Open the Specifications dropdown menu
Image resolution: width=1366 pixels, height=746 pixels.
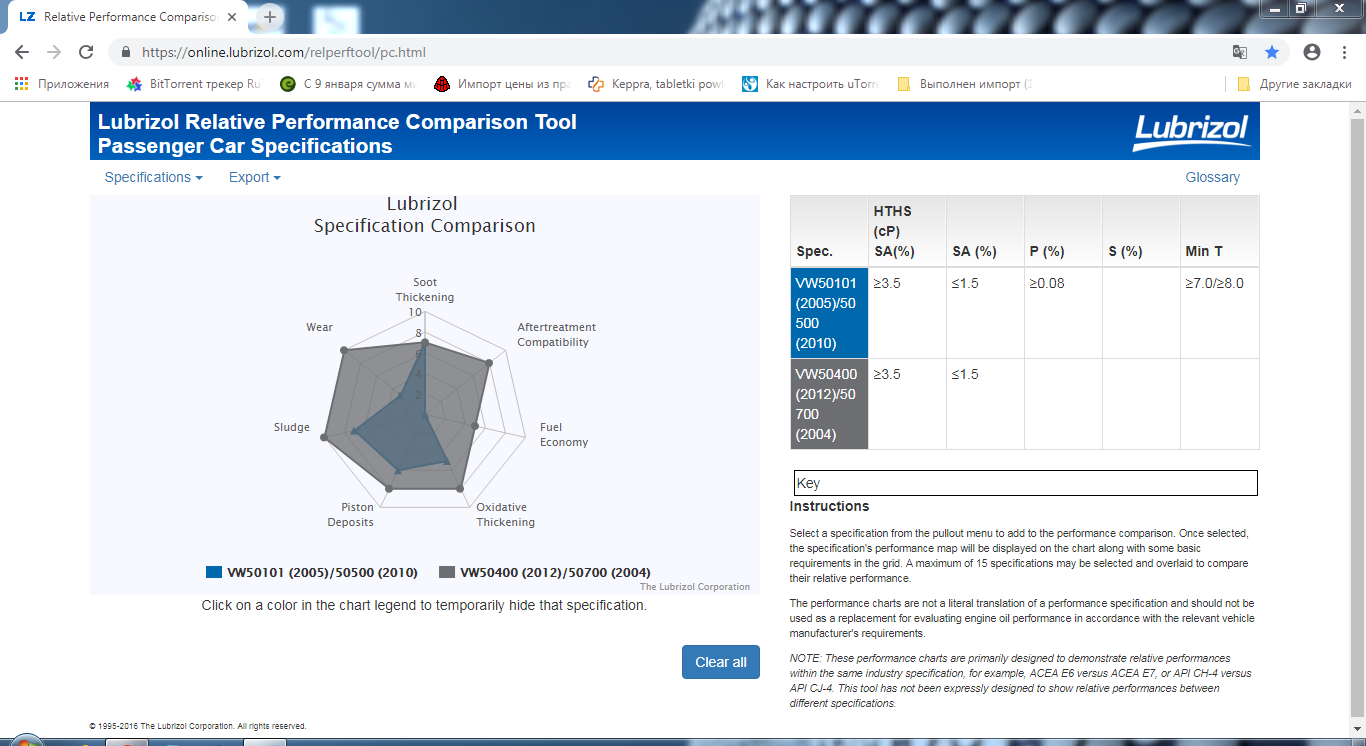153,177
